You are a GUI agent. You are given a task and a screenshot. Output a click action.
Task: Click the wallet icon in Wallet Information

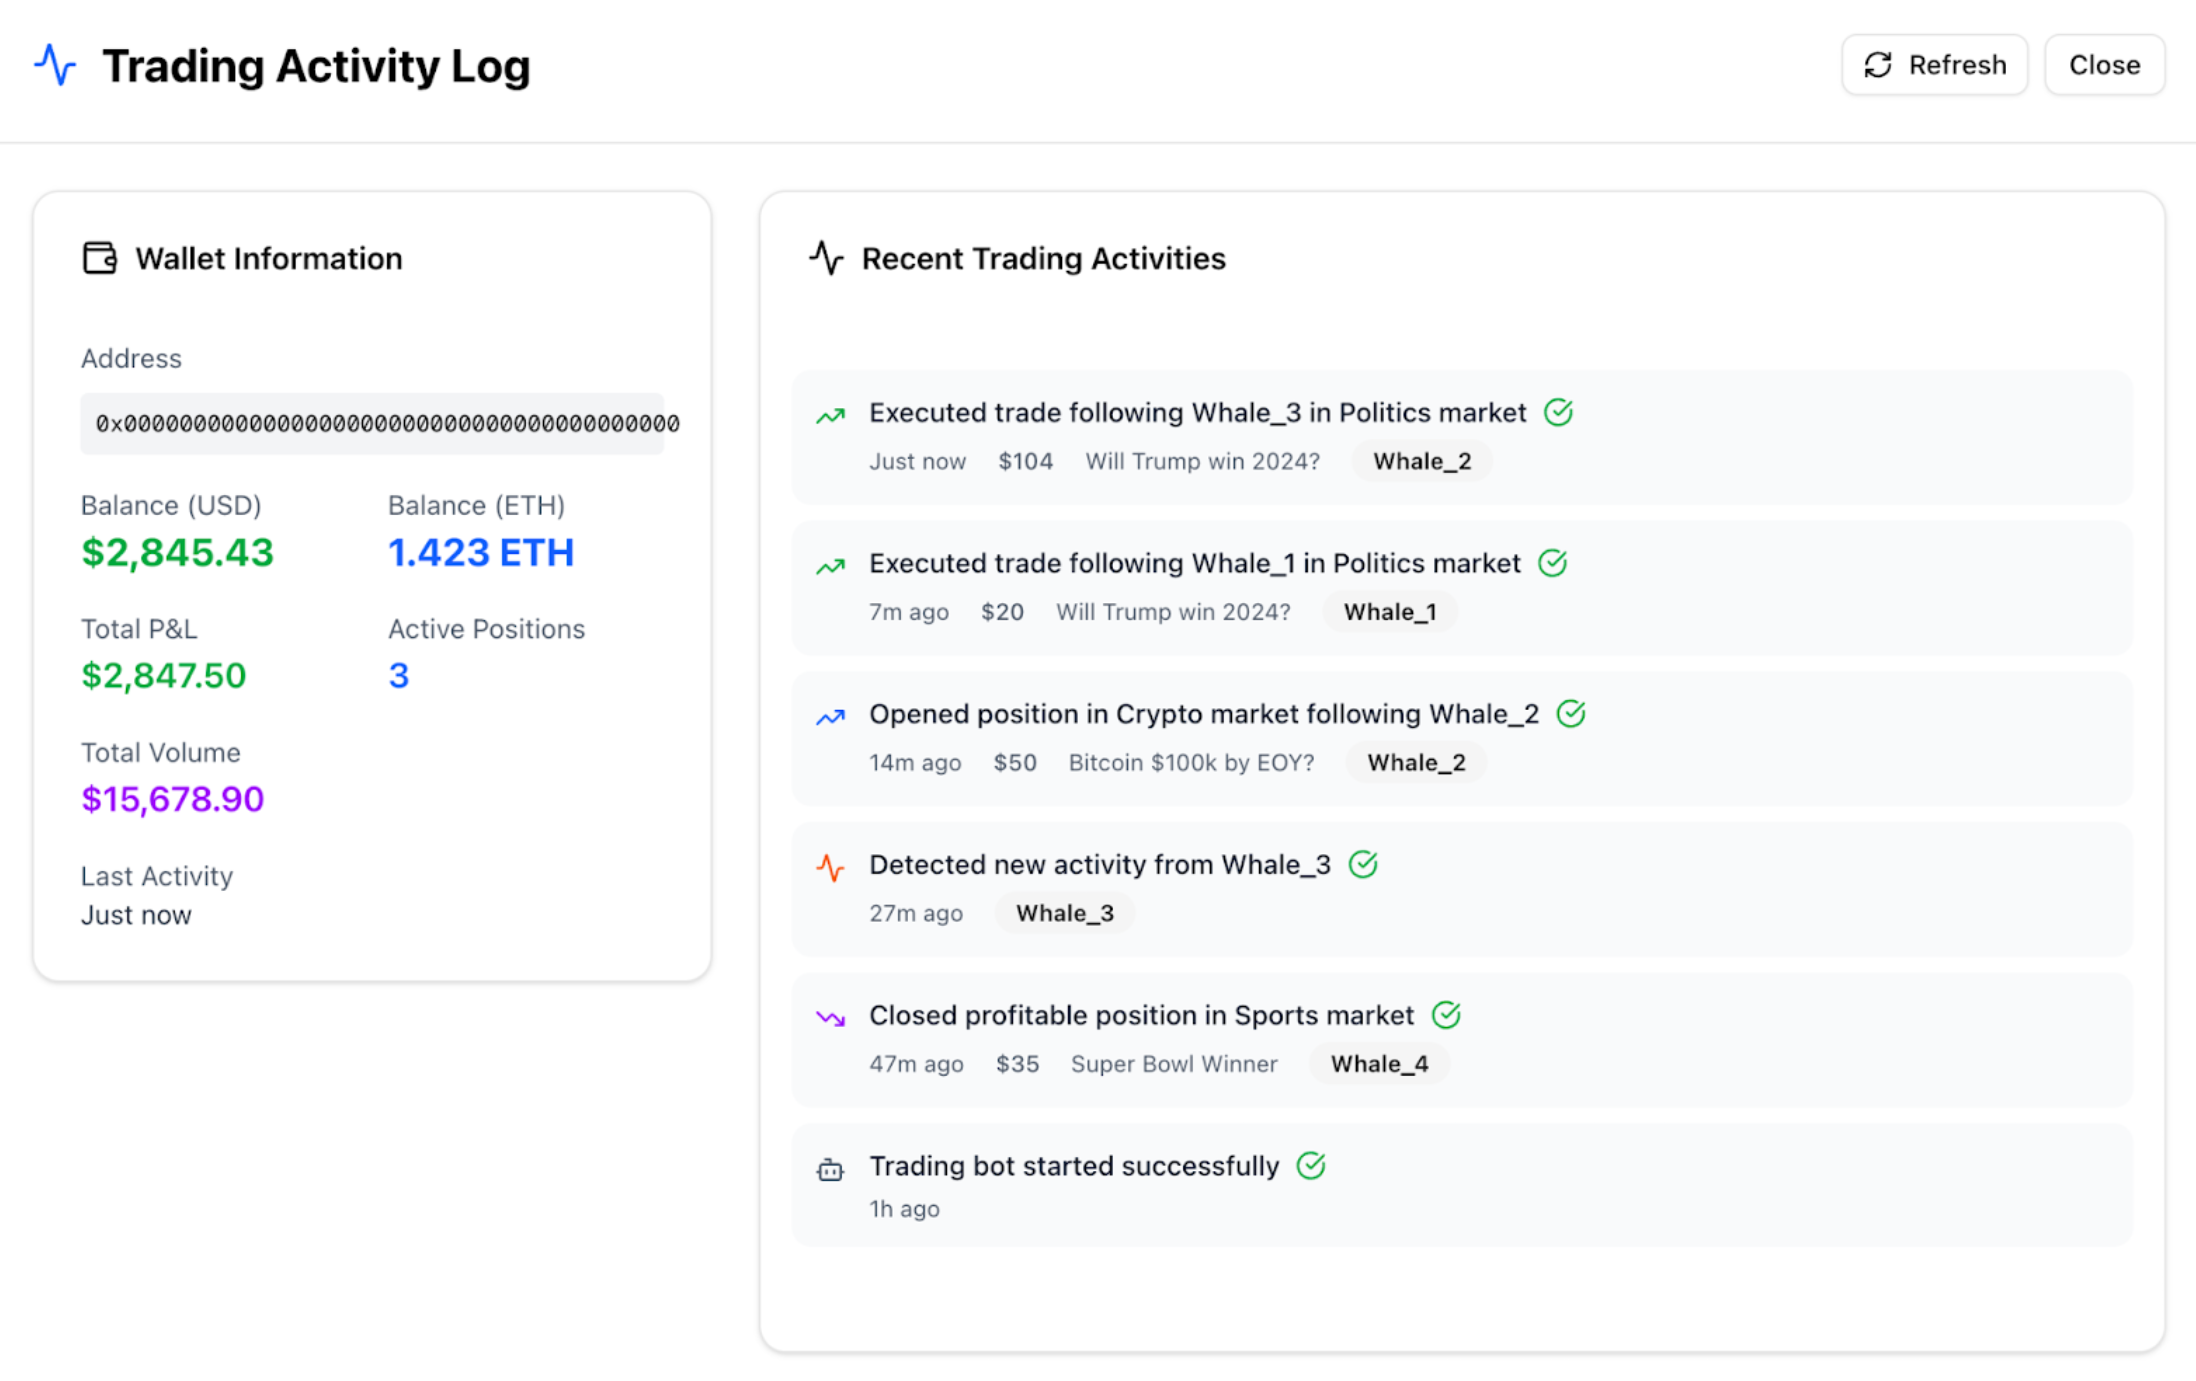99,258
